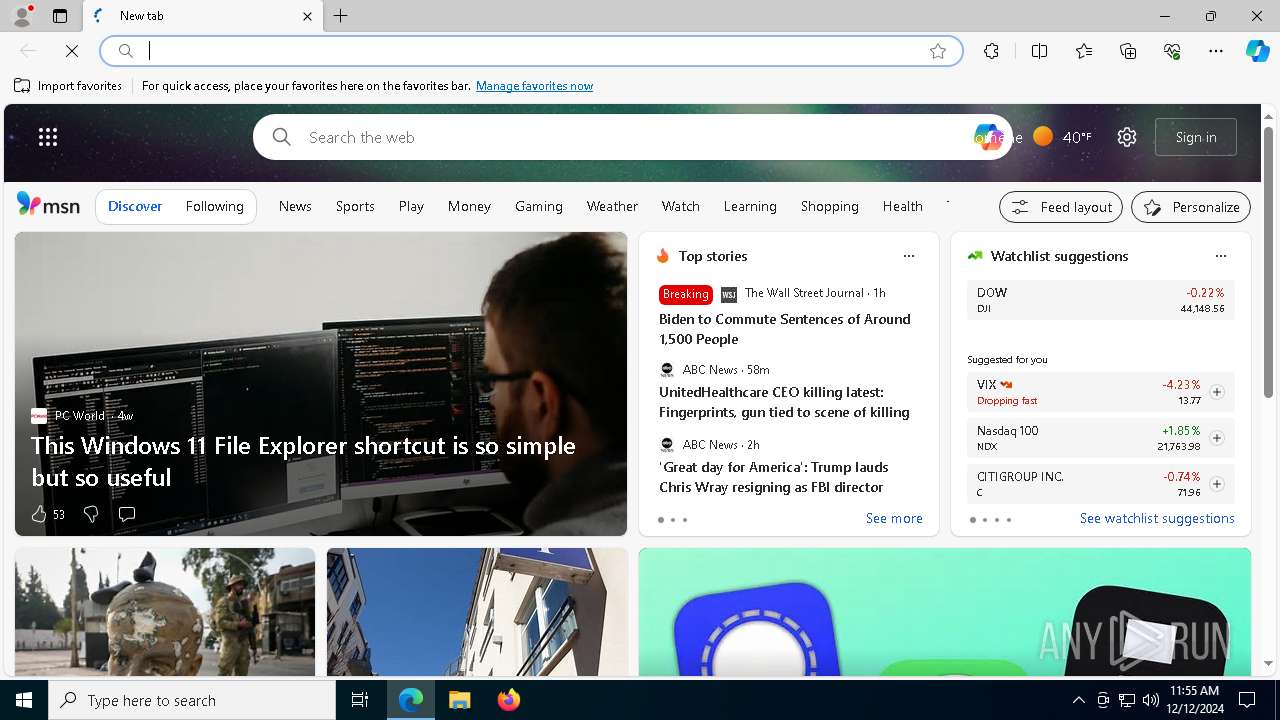This screenshot has width=1280, height=720.
Task: Open Collections icon in toolbar
Action: pos(1128,51)
